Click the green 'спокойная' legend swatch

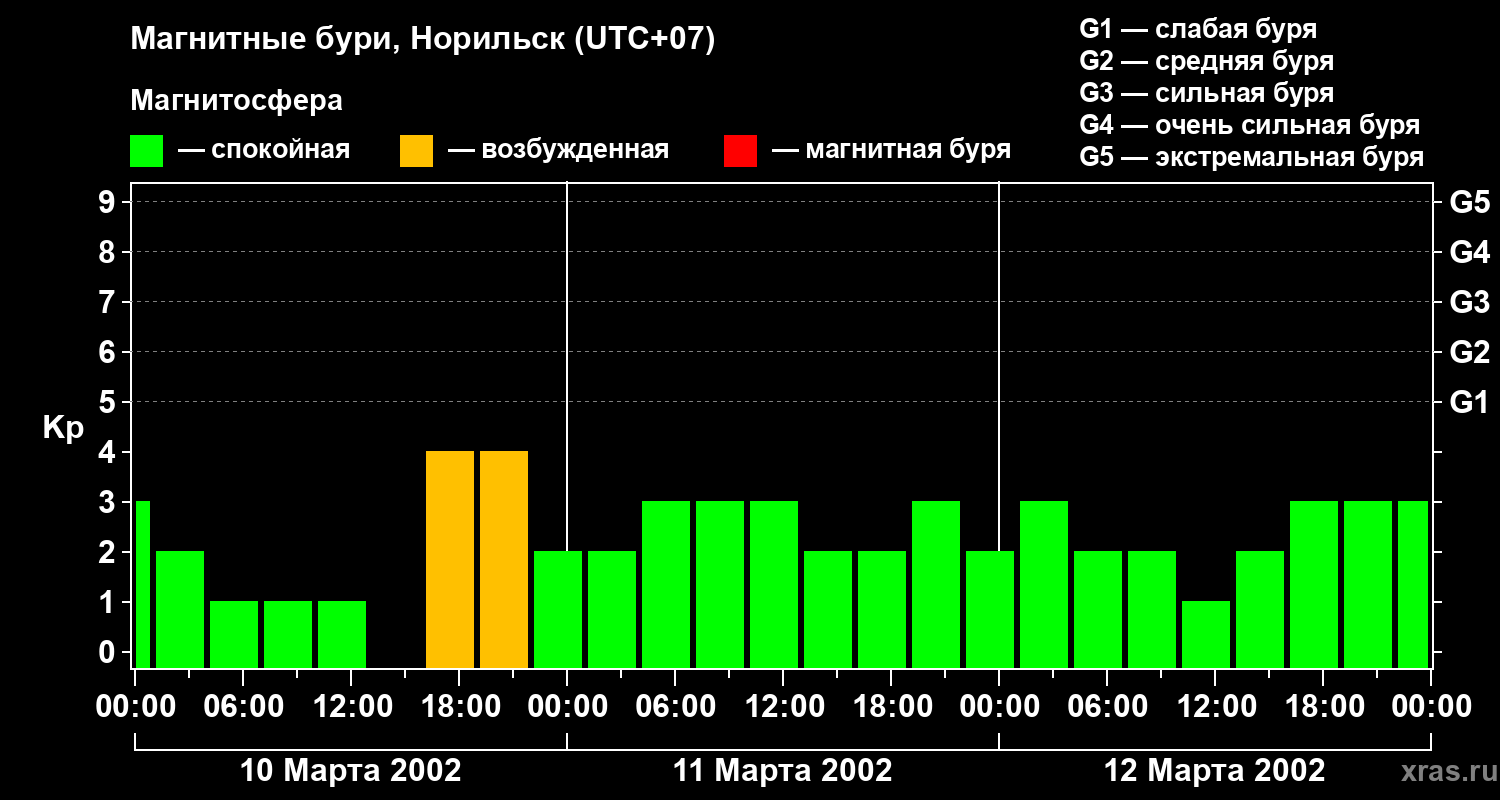click(x=146, y=151)
